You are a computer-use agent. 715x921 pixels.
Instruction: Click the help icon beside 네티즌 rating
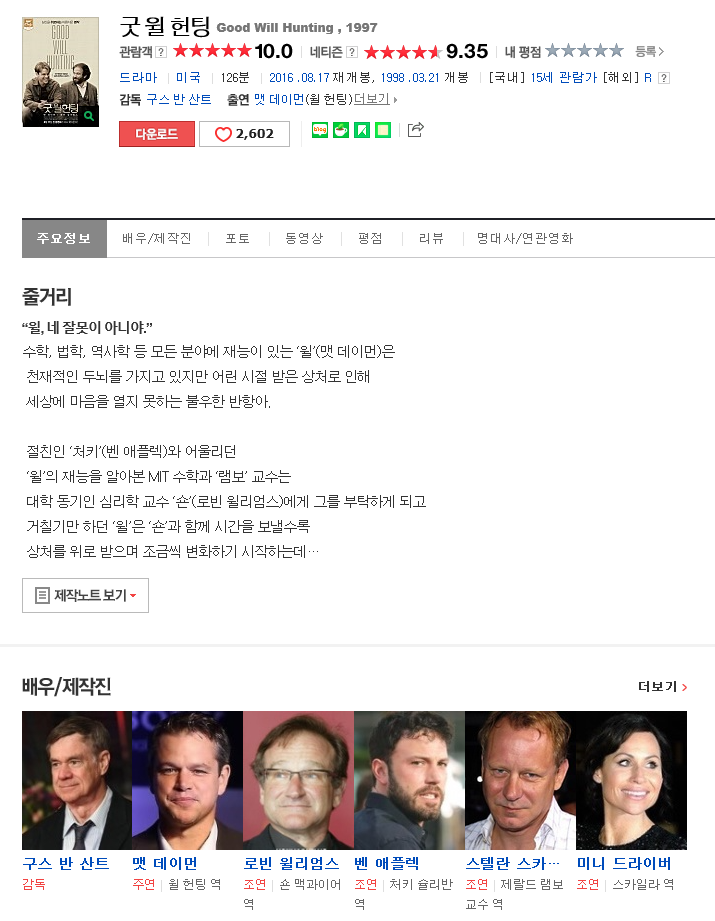click(x=351, y=52)
